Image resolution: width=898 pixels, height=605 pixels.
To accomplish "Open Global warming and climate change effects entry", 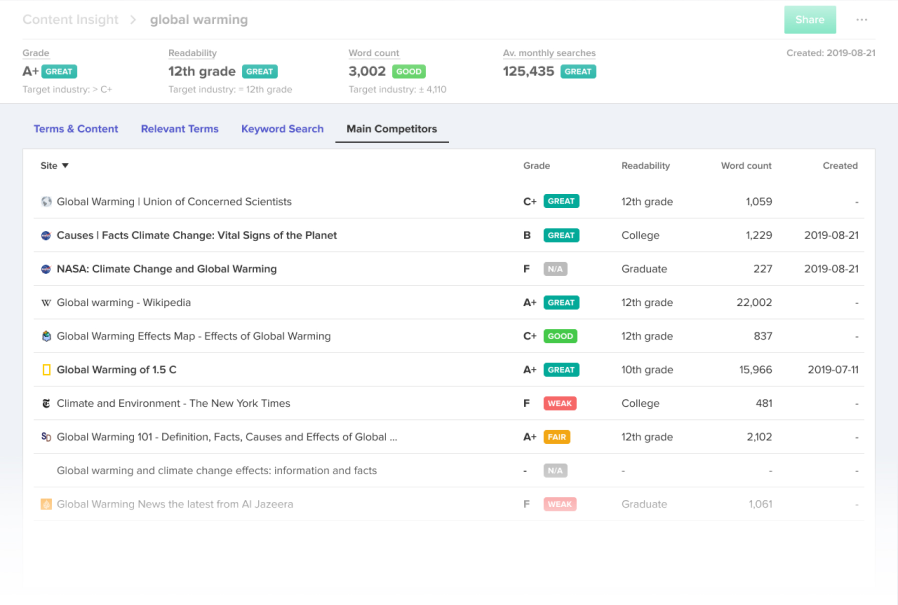I will [x=216, y=470].
